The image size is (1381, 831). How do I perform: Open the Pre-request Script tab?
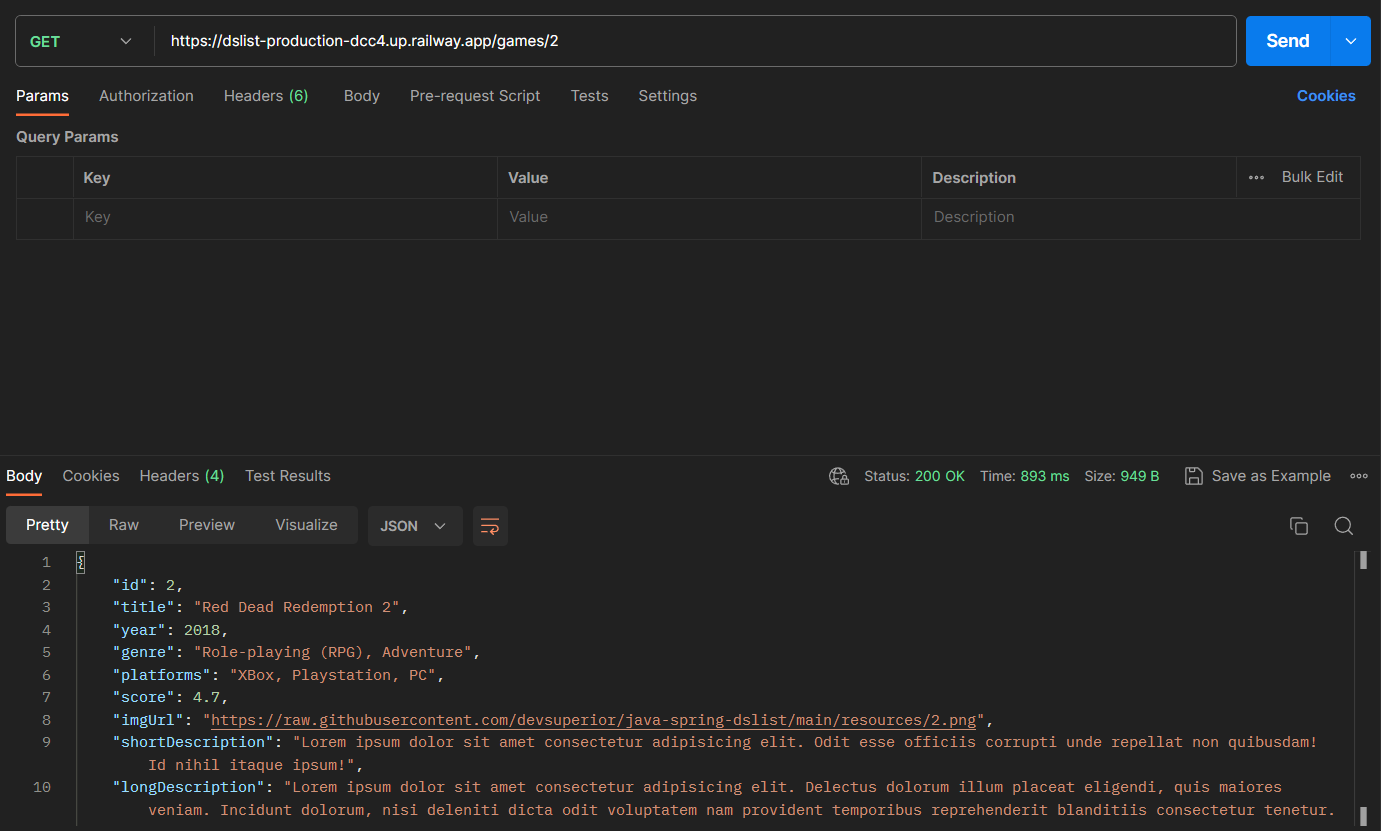pyautogui.click(x=475, y=96)
